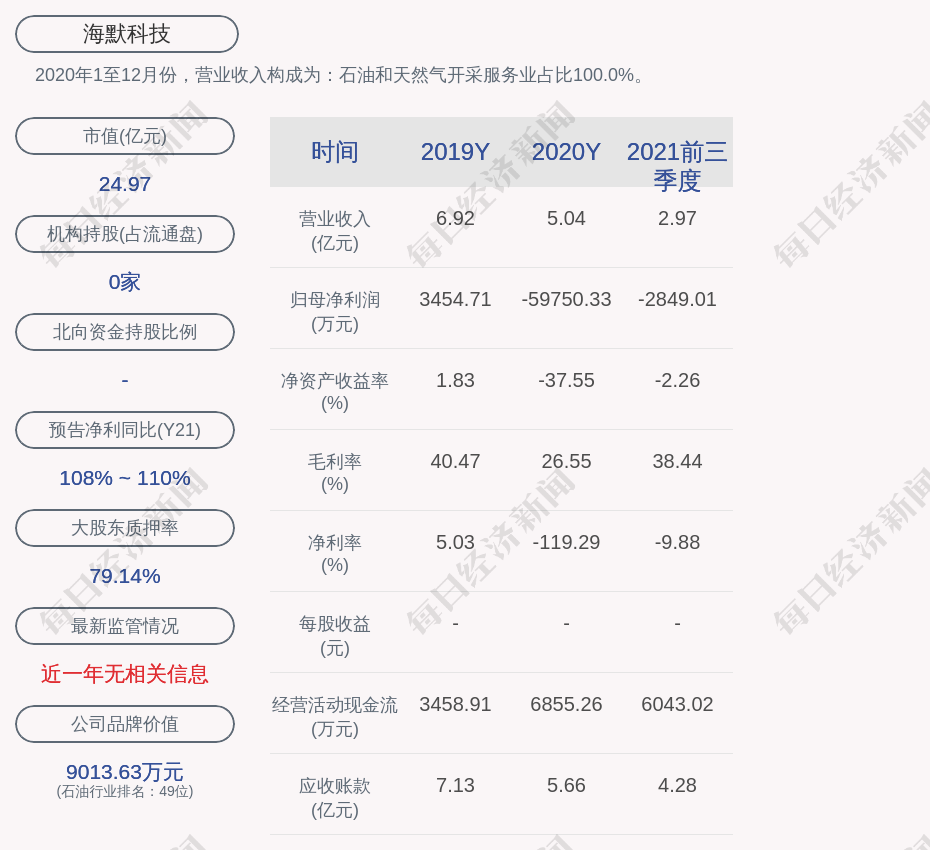Select the receivables value 7.13
This screenshot has width=930, height=850.
point(455,785)
